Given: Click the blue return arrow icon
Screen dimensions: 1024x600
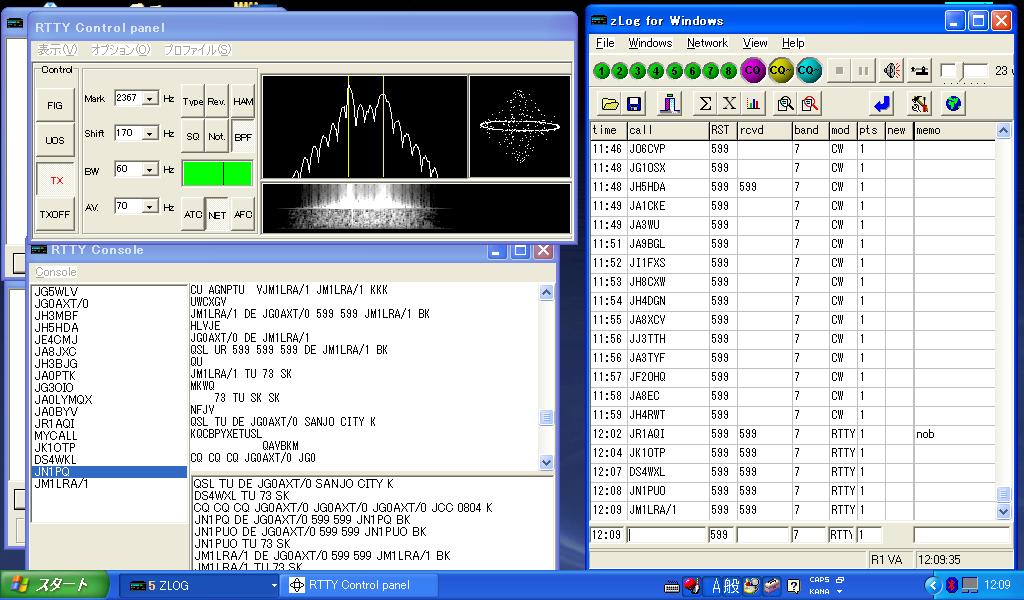Looking at the screenshot, I should tap(882, 103).
